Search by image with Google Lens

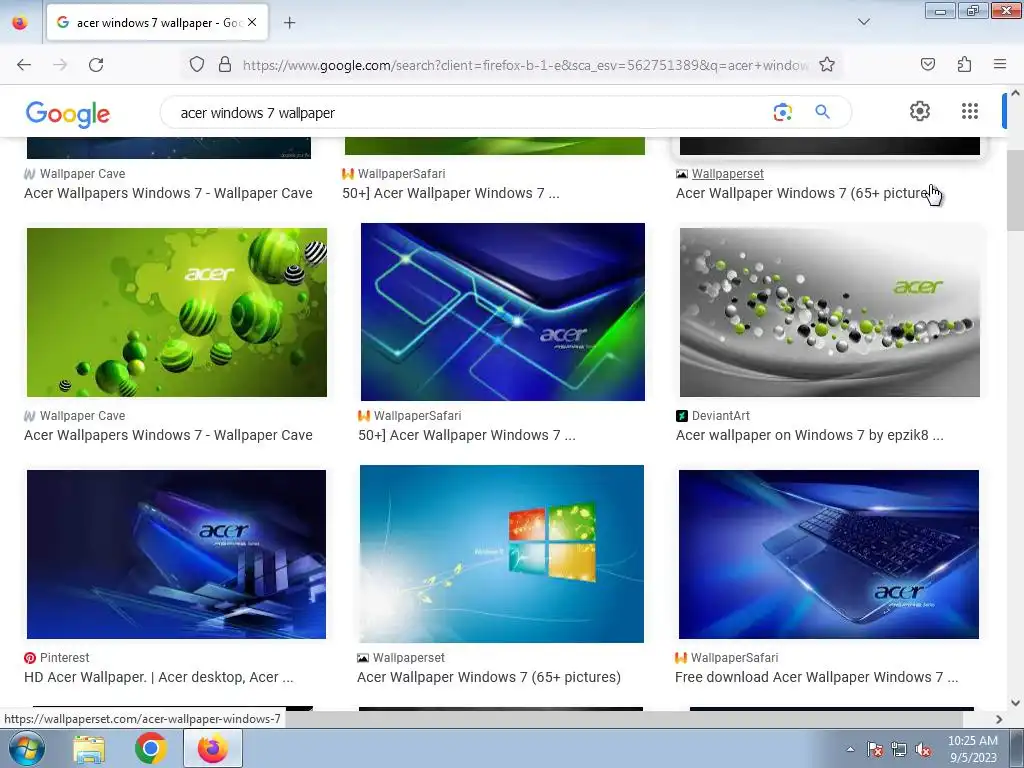(x=782, y=112)
